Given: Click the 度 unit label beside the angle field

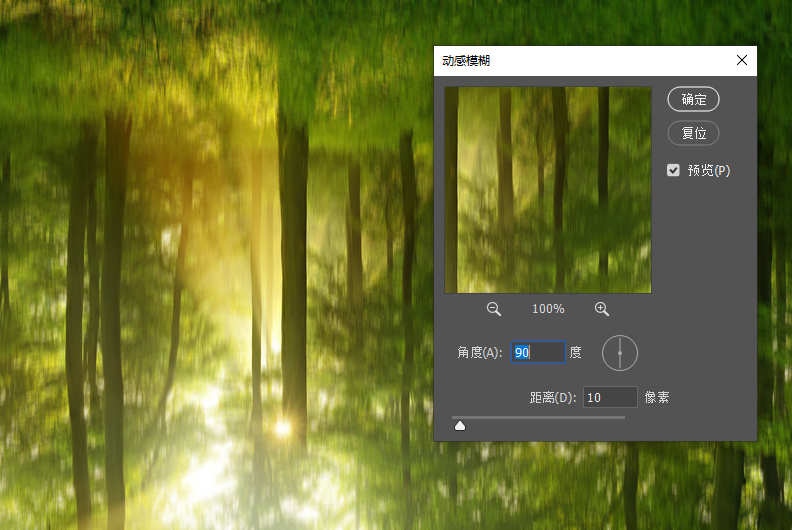Looking at the screenshot, I should pos(575,352).
